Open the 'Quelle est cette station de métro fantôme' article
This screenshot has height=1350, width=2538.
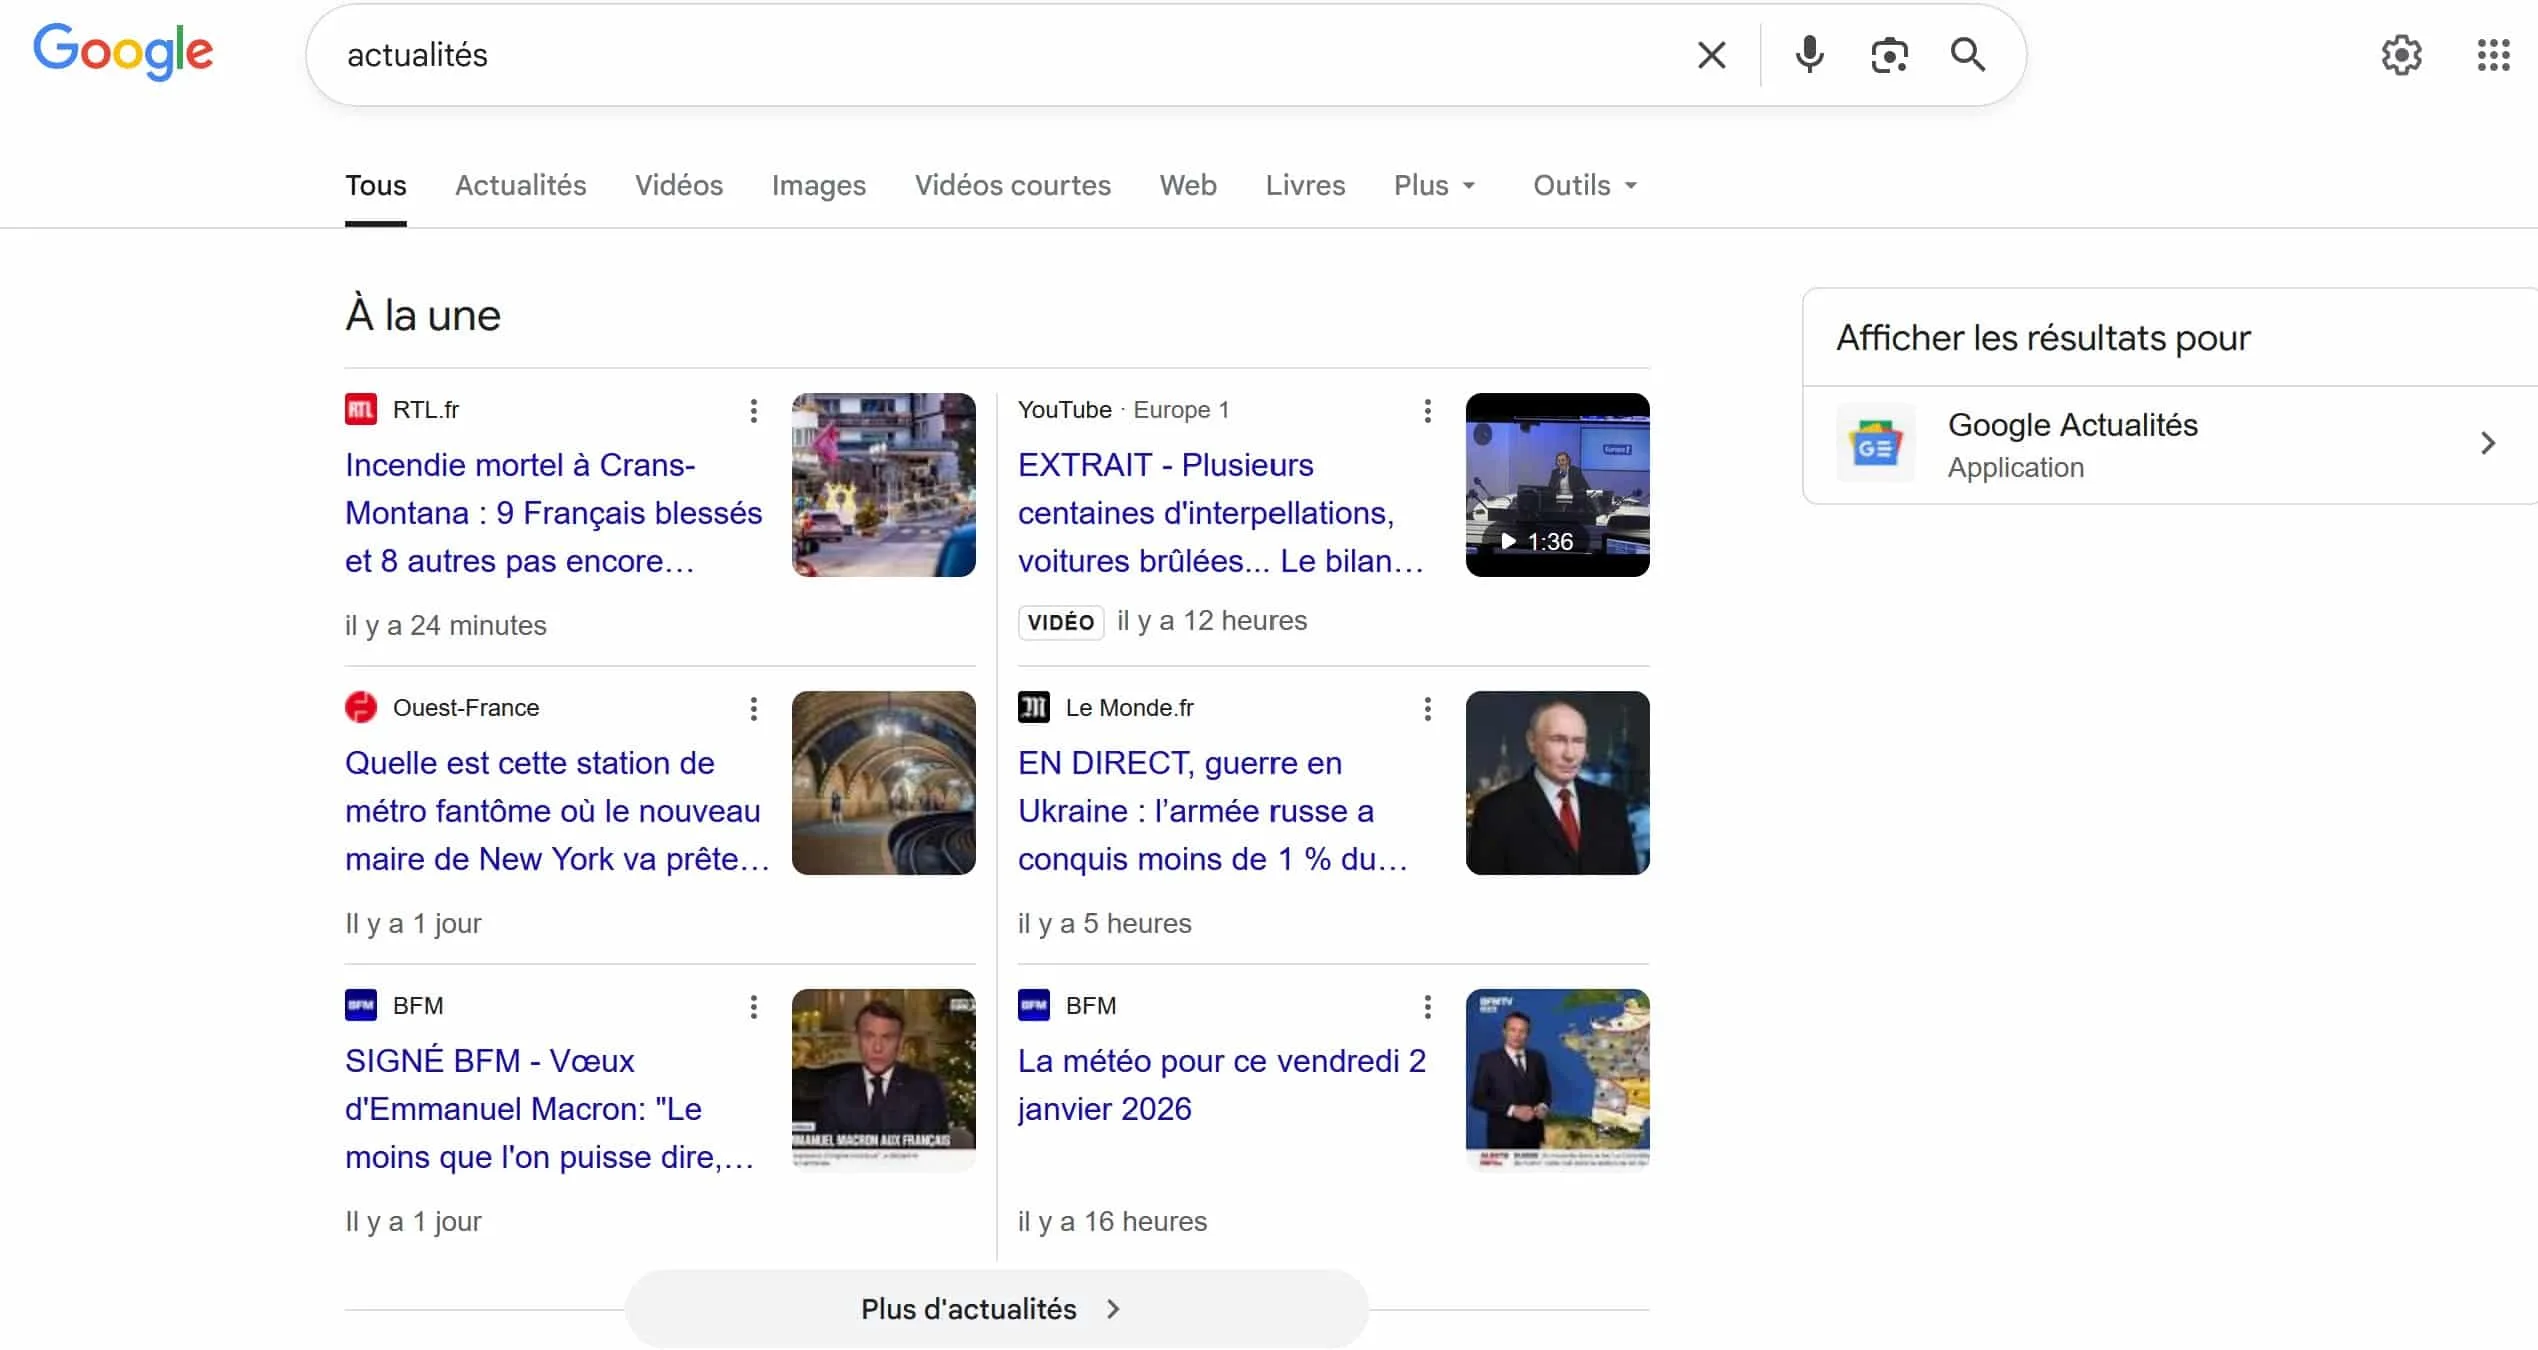click(557, 811)
